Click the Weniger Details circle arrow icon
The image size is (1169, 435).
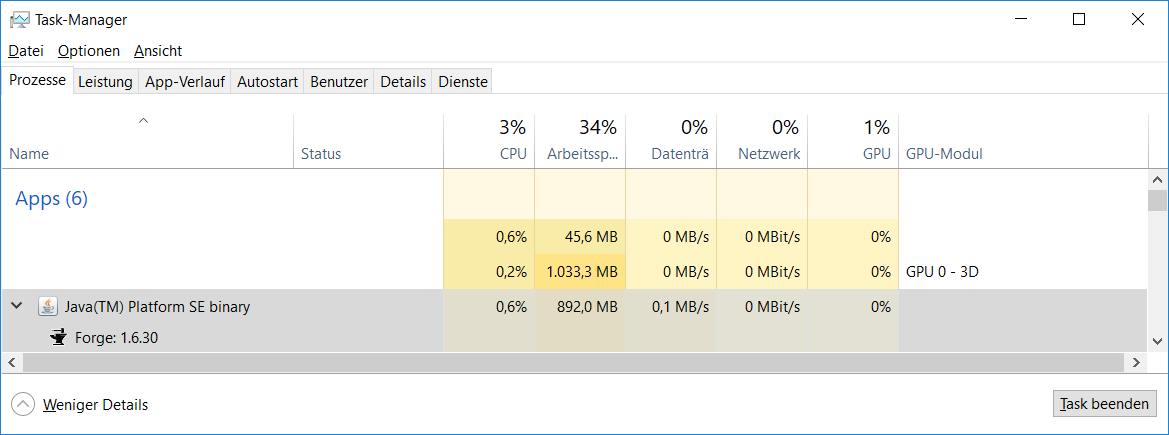click(22, 404)
